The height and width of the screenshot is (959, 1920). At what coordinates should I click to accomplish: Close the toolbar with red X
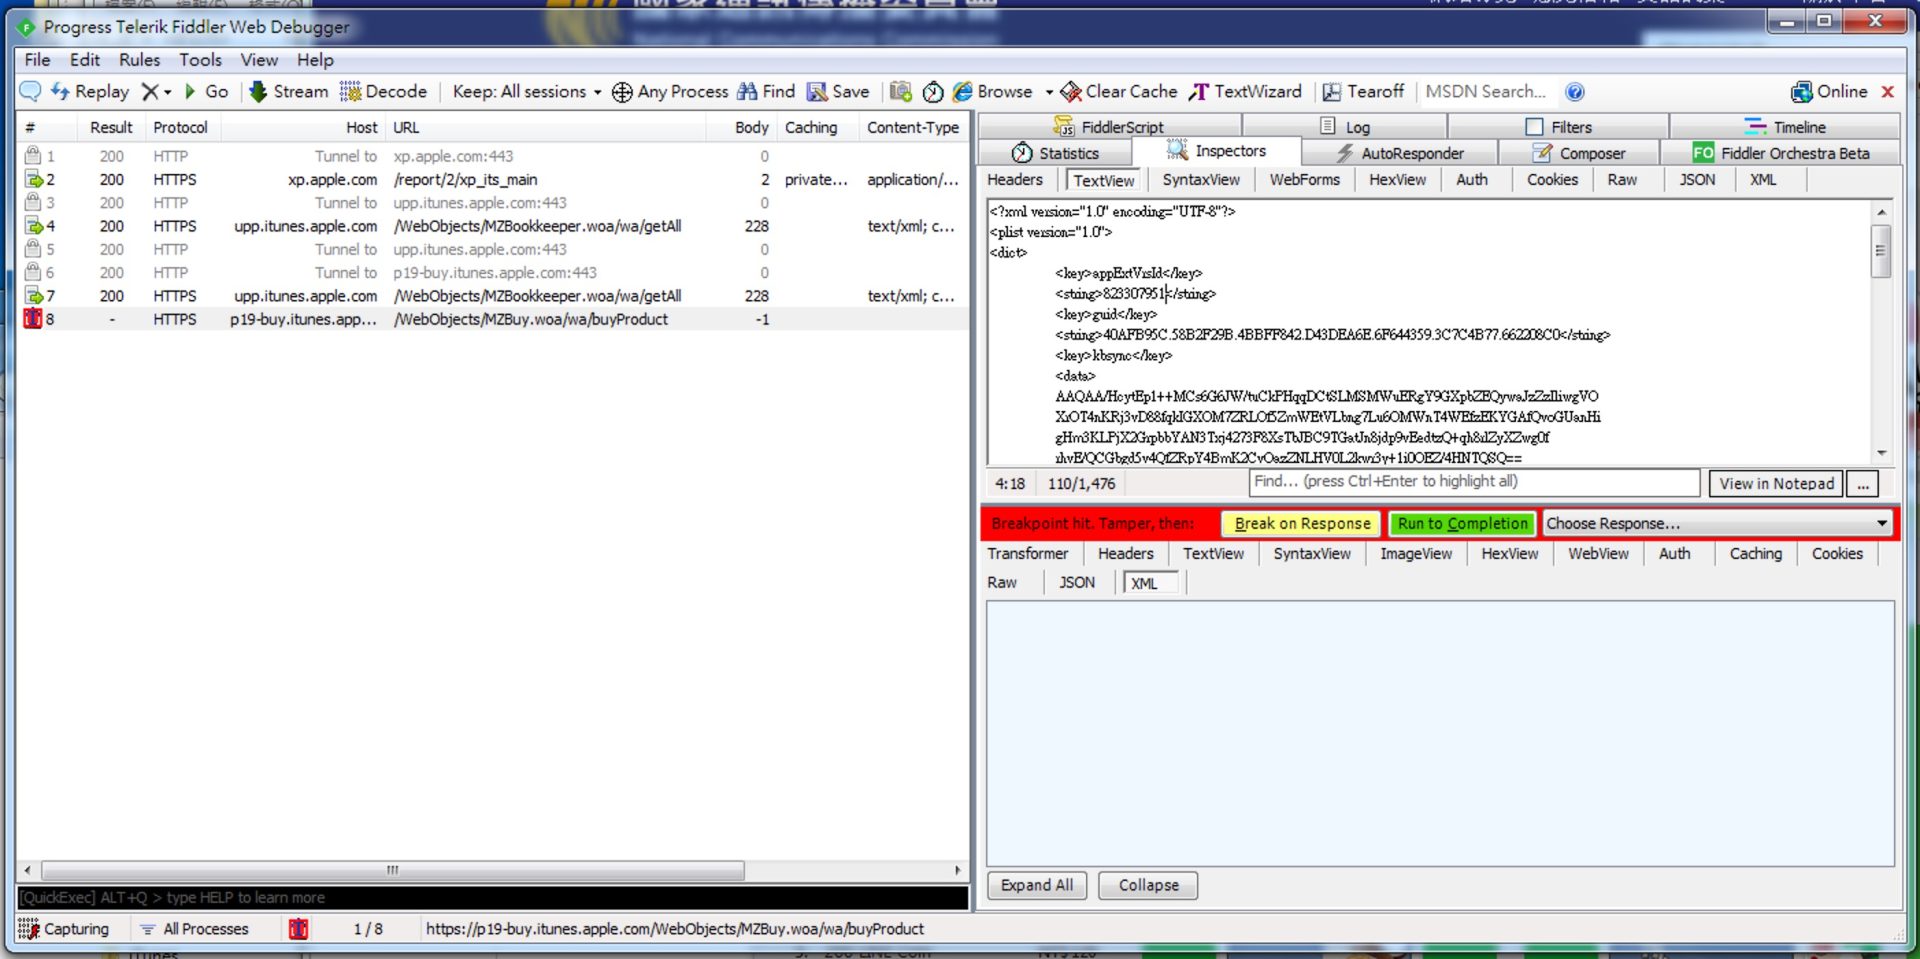pos(1888,92)
